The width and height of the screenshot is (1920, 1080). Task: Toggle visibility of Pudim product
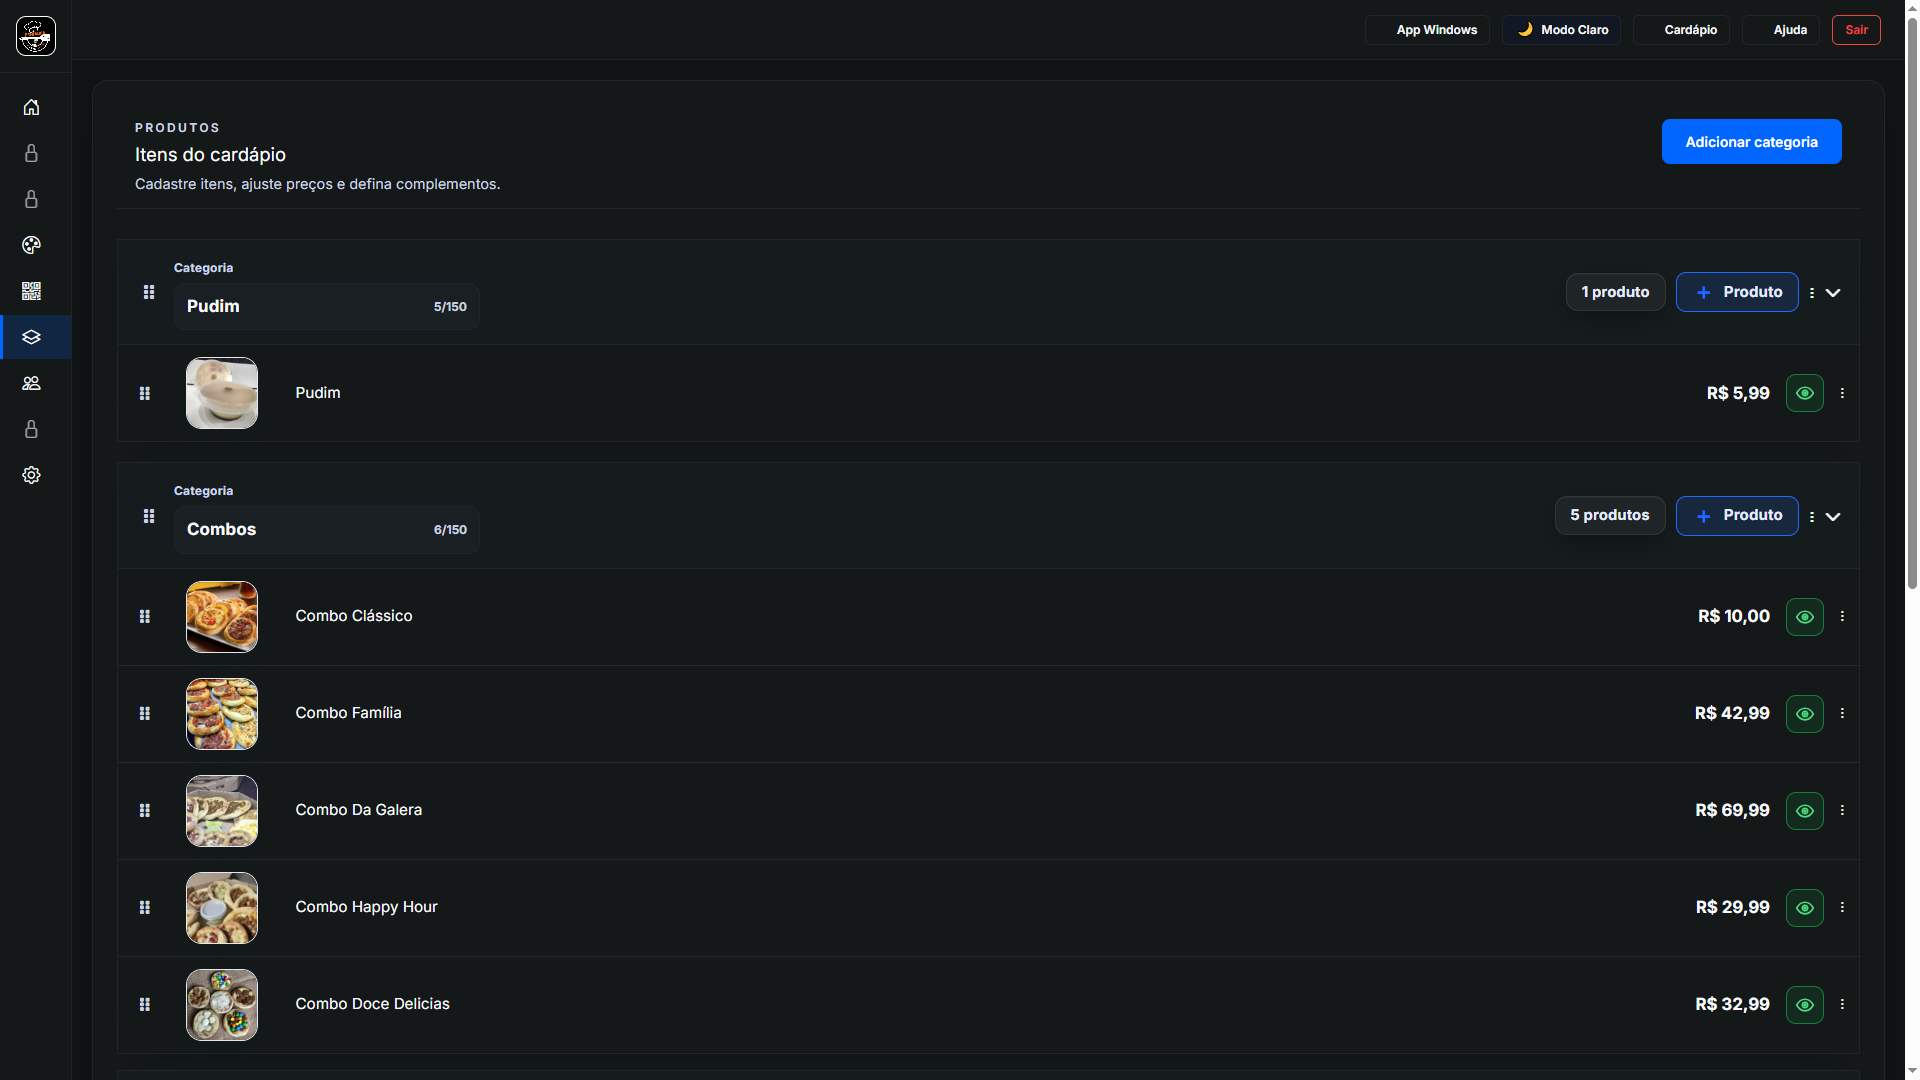(x=1804, y=393)
